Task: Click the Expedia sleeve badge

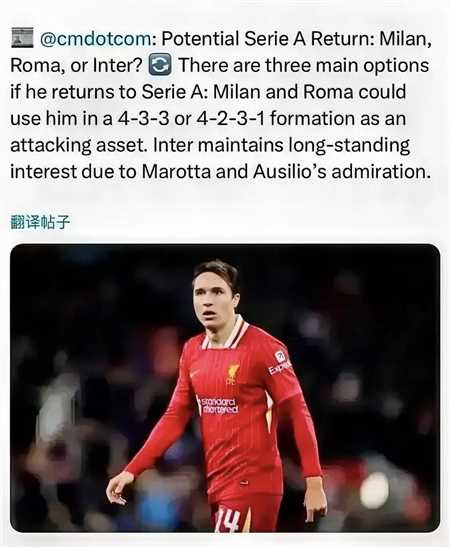Action: (280, 363)
